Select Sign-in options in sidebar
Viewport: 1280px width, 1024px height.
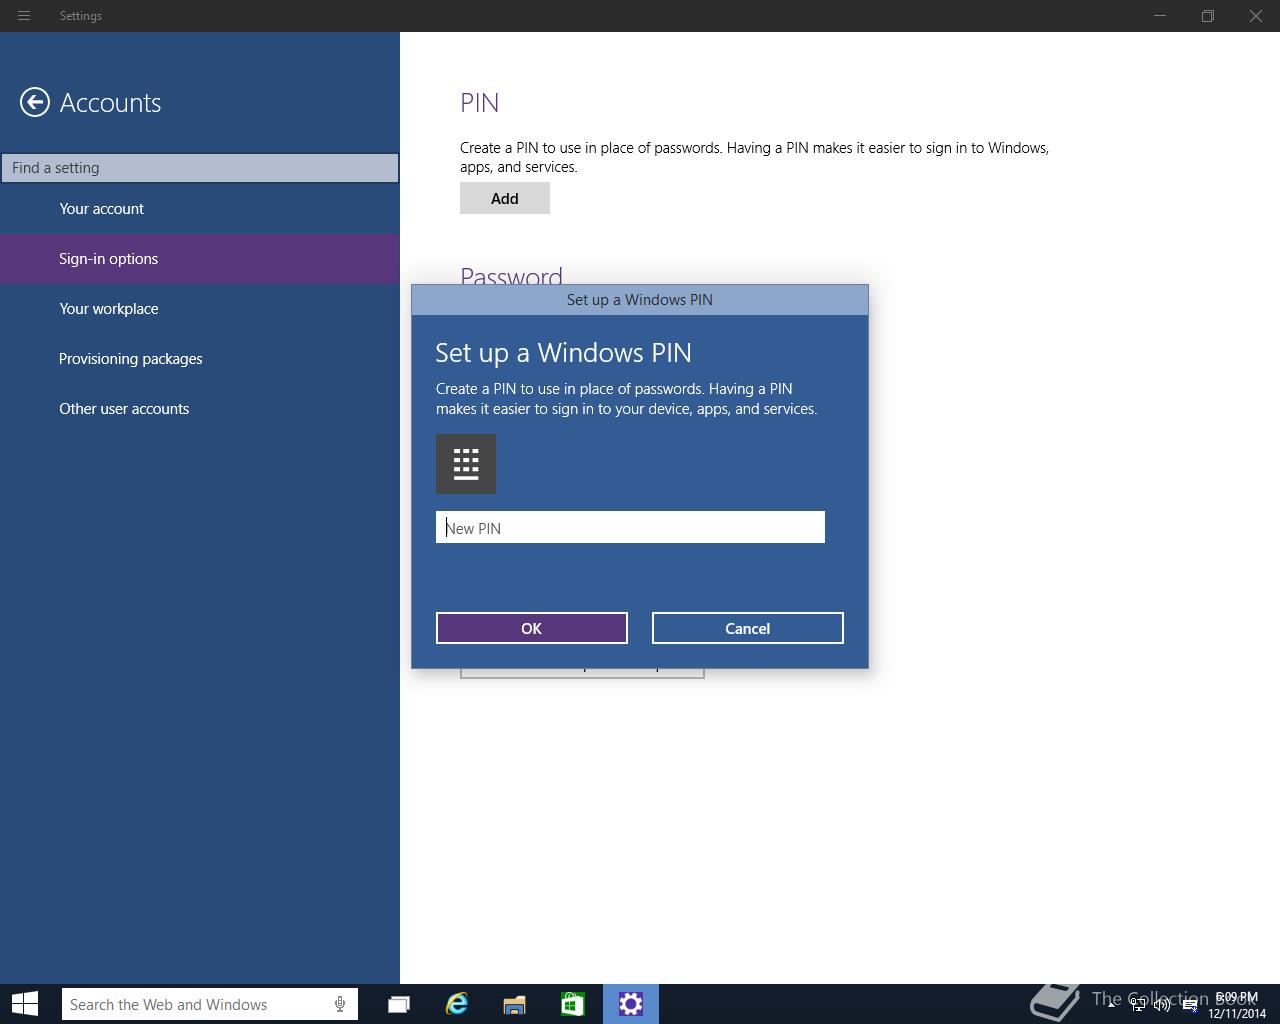pyautogui.click(x=200, y=259)
